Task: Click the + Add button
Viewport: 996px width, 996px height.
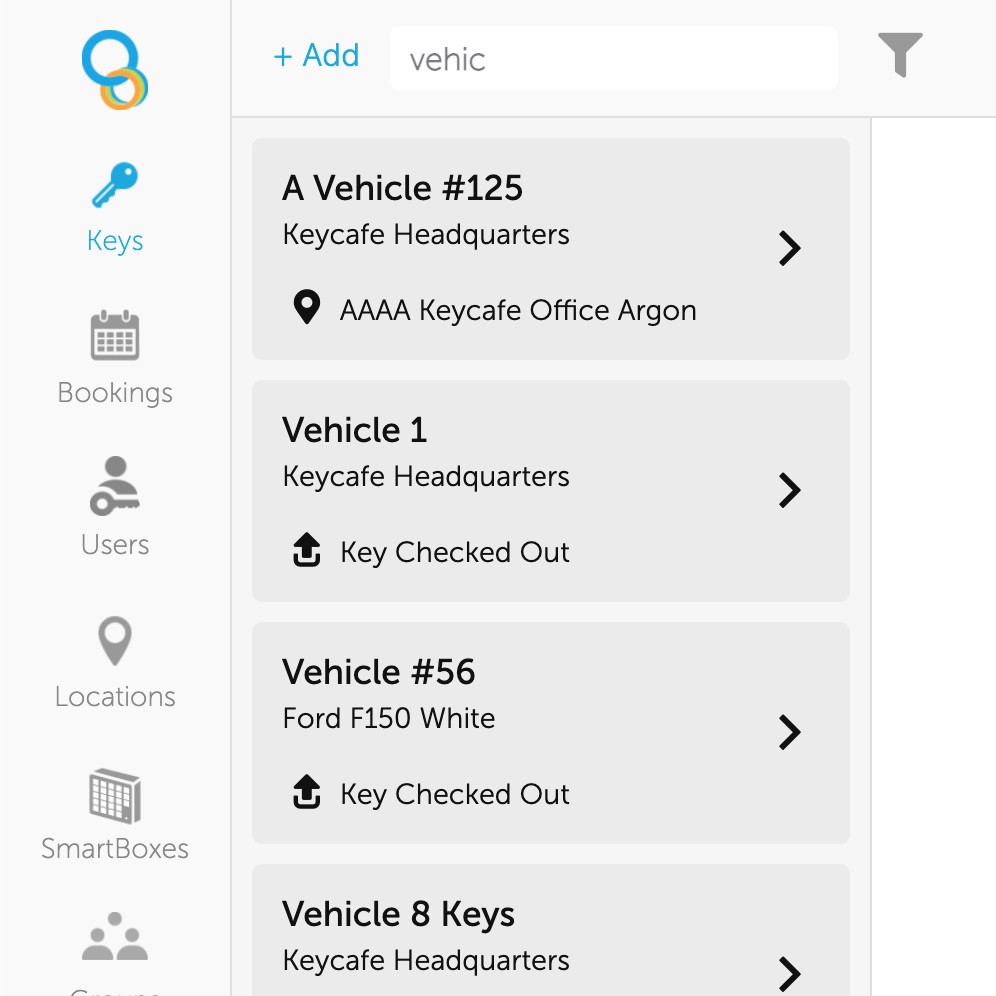Action: [316, 56]
